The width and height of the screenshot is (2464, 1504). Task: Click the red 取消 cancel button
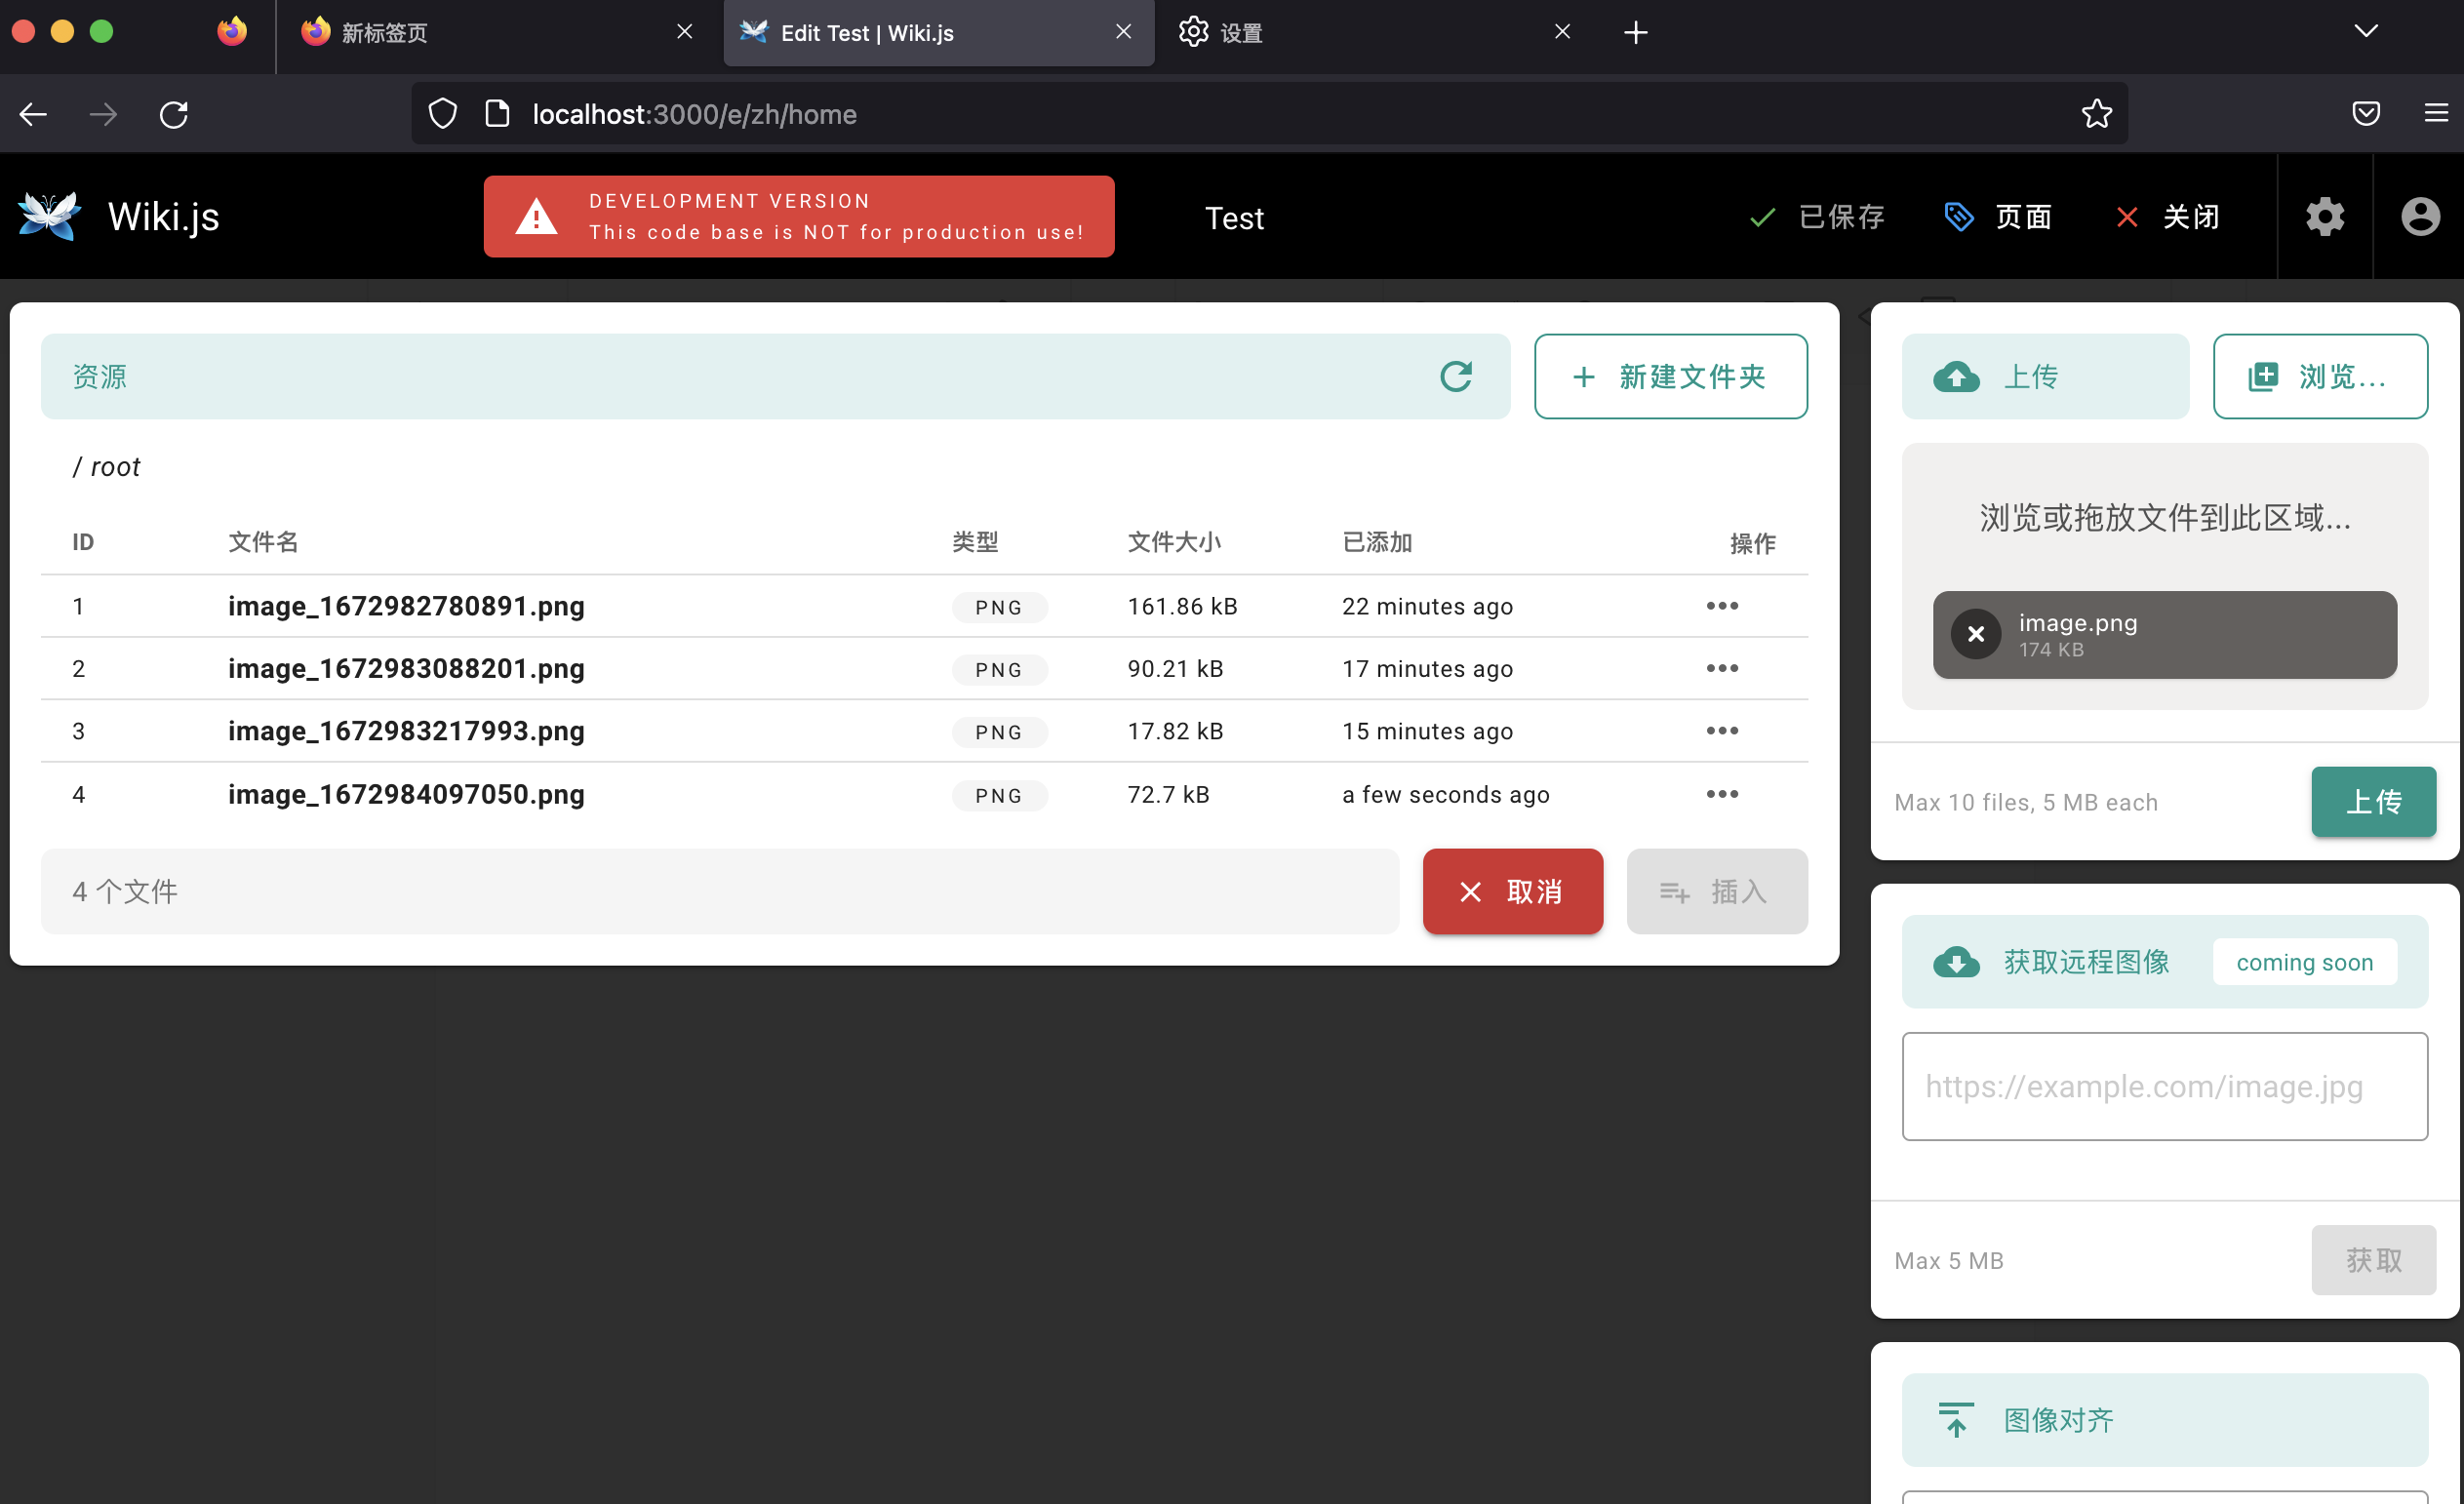(x=1512, y=891)
